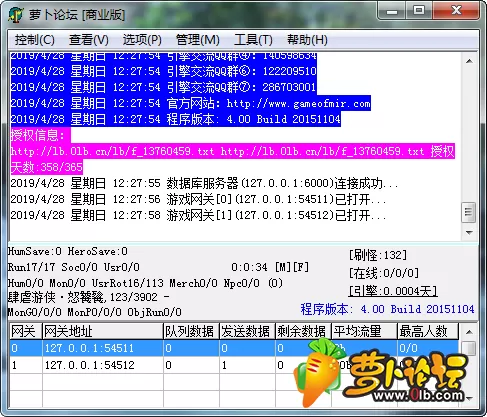Click the blue 程序版本 4.00 Build label
This screenshot has width=487, height=417.
point(387,309)
